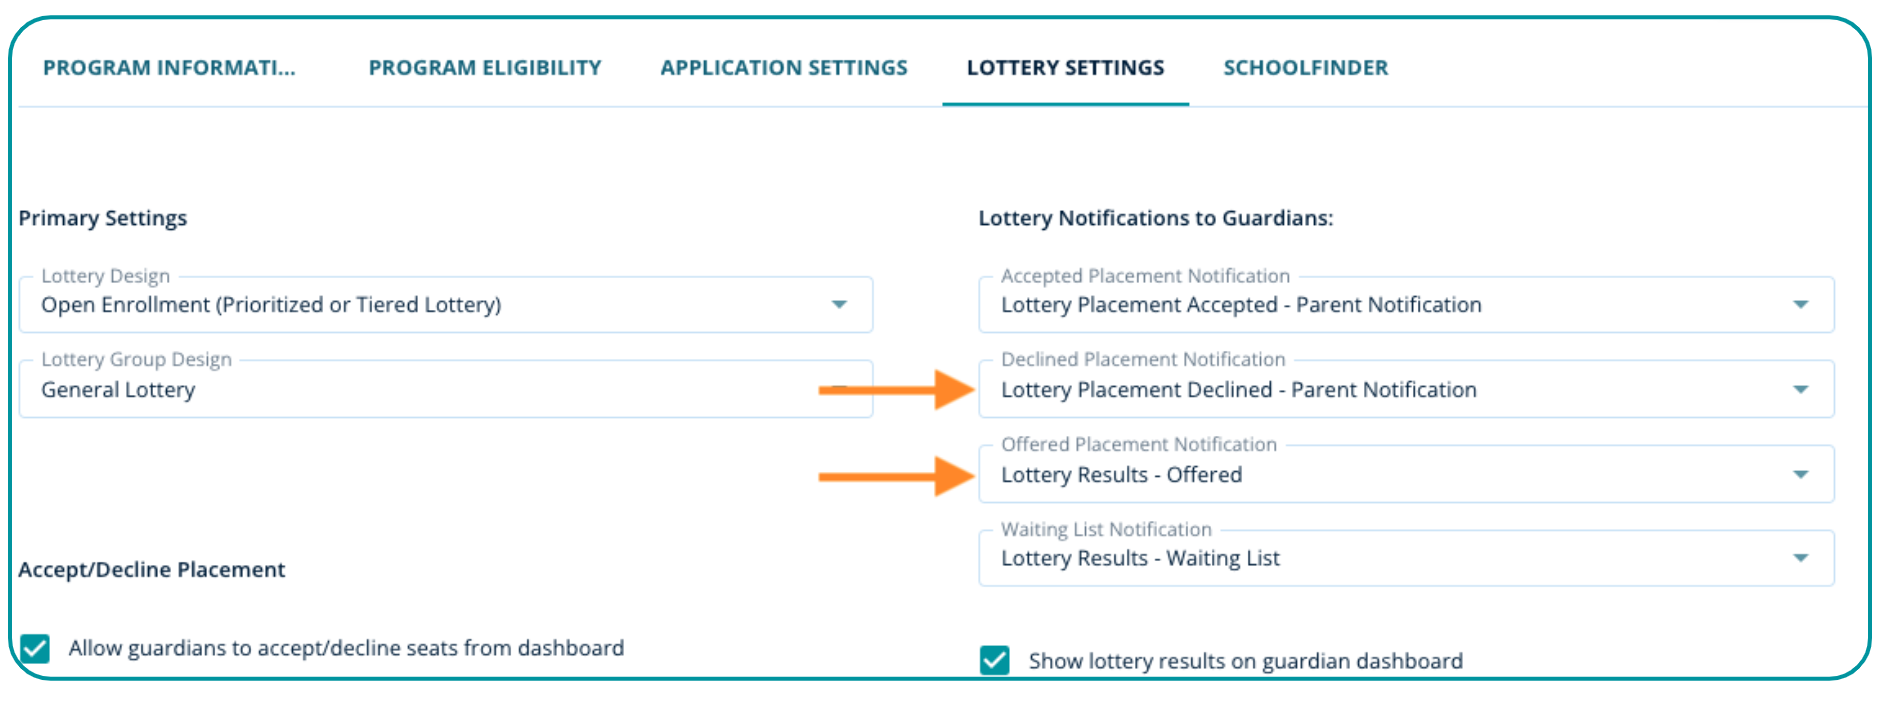The image size is (1886, 709).
Task: Go to the Application Settings tab
Action: pyautogui.click(x=784, y=68)
